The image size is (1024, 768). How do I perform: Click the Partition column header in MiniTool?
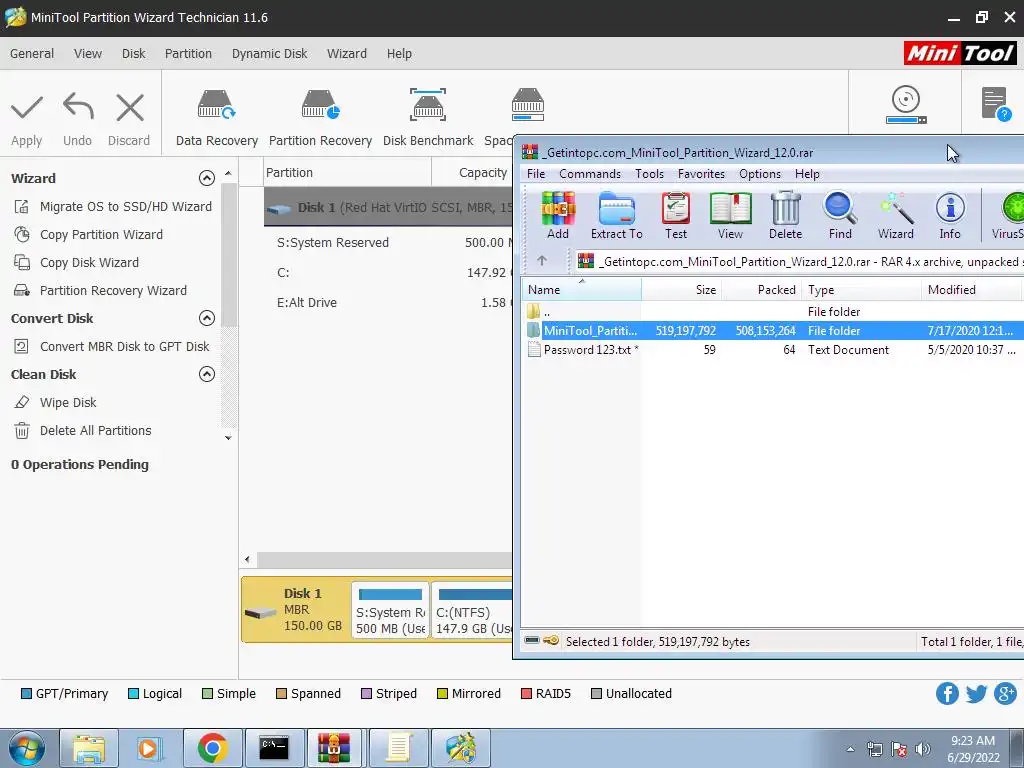point(347,172)
